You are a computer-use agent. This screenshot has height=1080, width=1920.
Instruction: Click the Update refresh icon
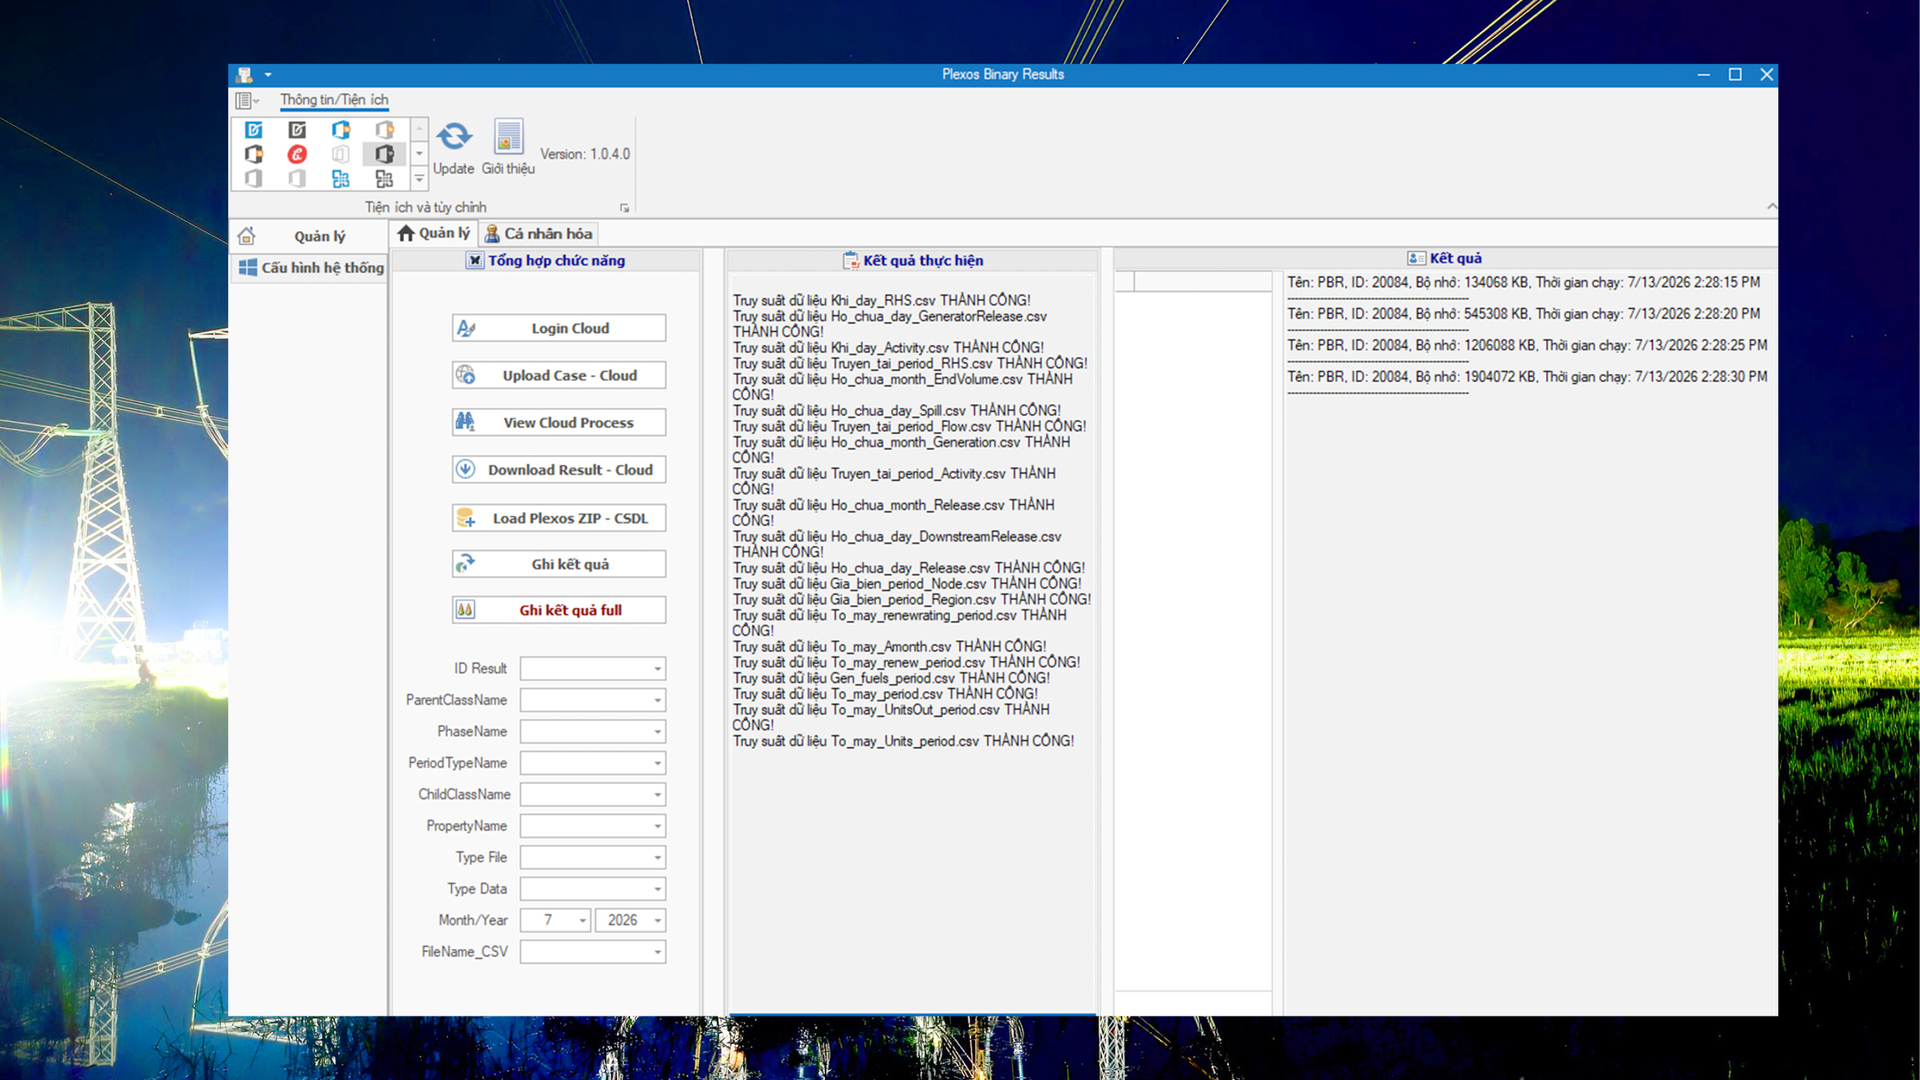[454, 136]
